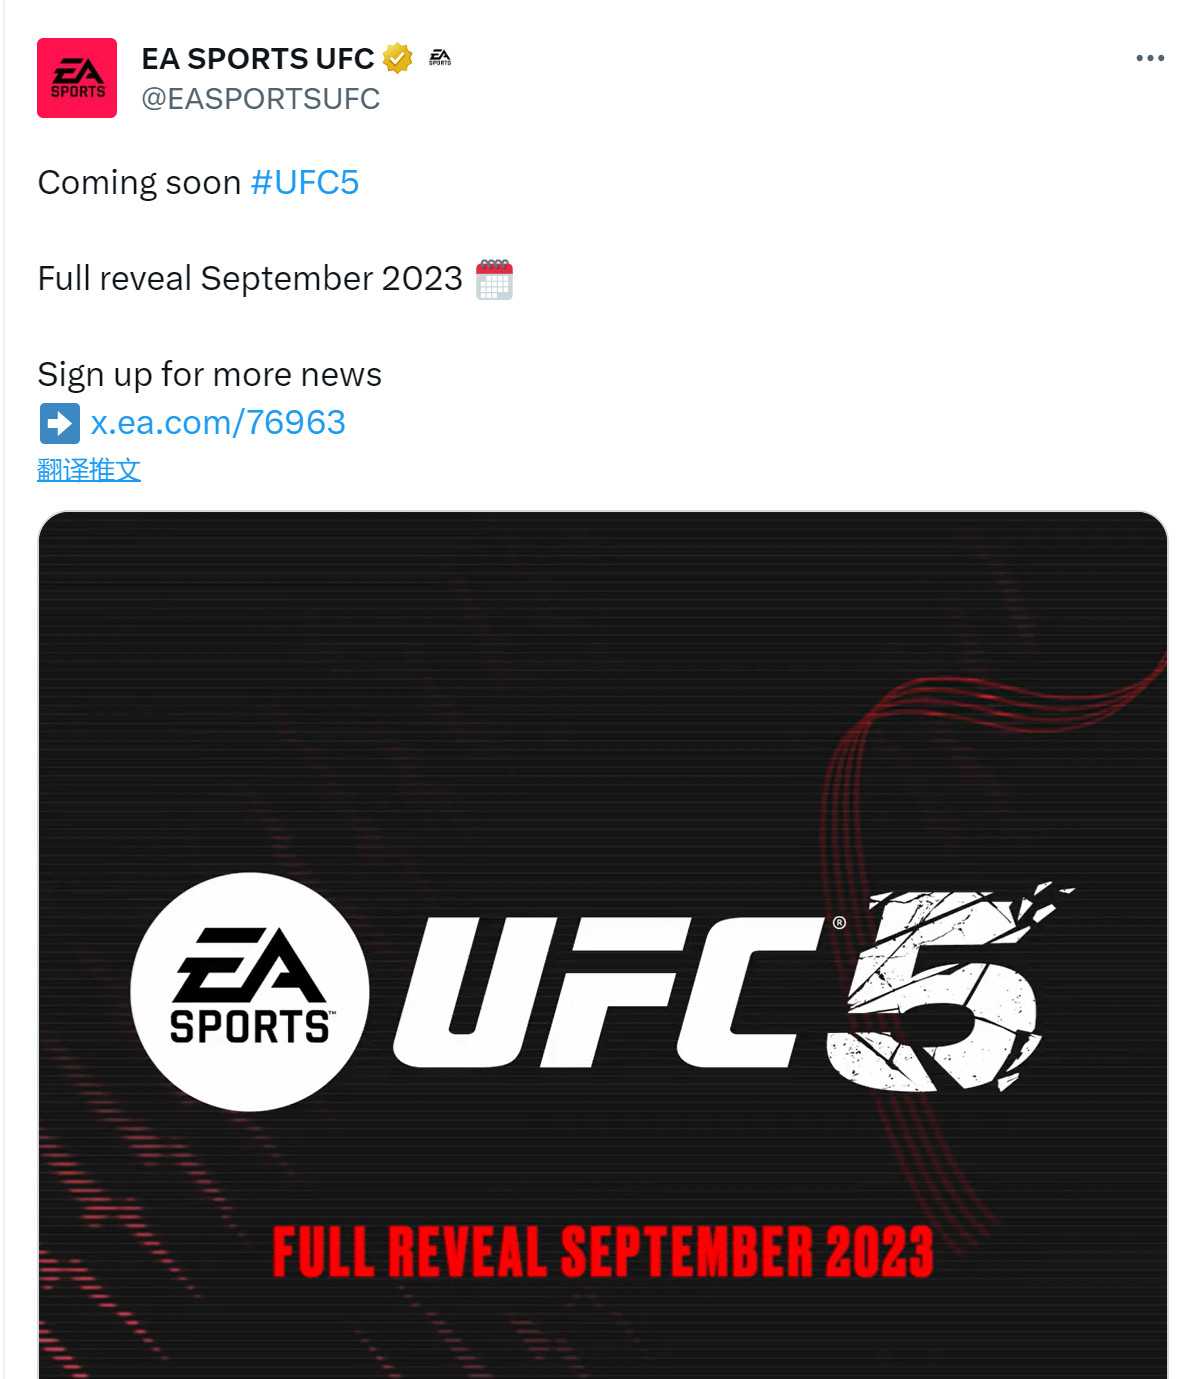Click the blue arrow emoji icon
Image resolution: width=1188 pixels, height=1379 pixels.
[x=57, y=422]
